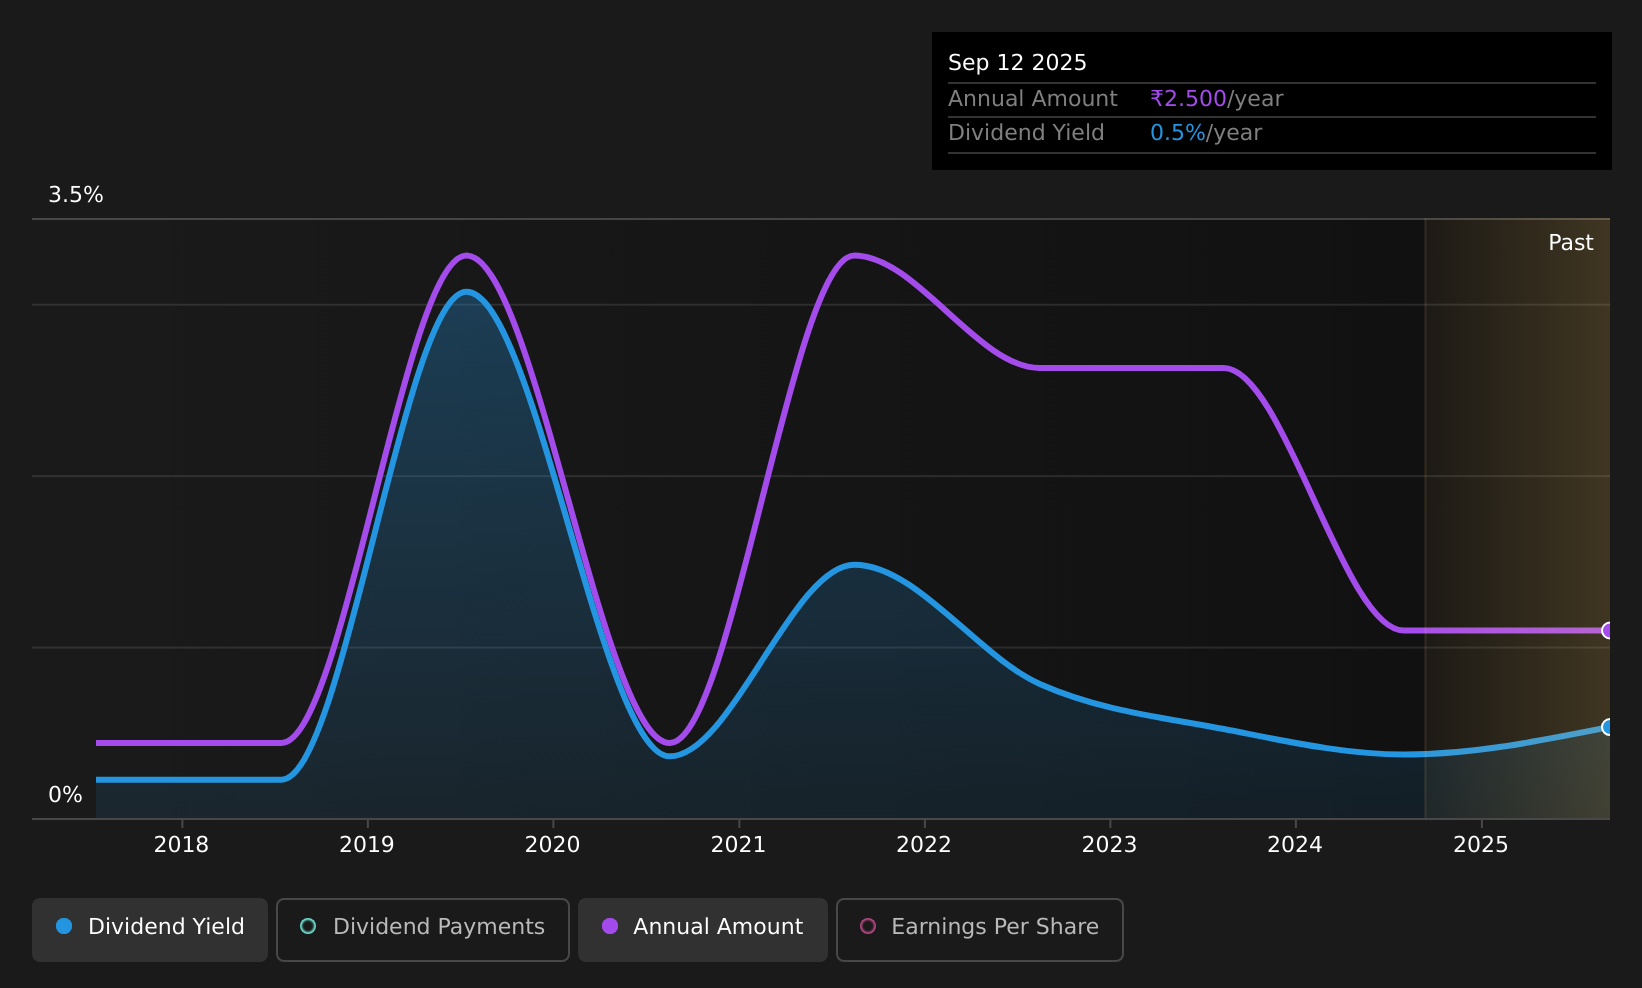Click the purple Annual Amount legend dot
The image size is (1642, 988).
click(x=610, y=926)
